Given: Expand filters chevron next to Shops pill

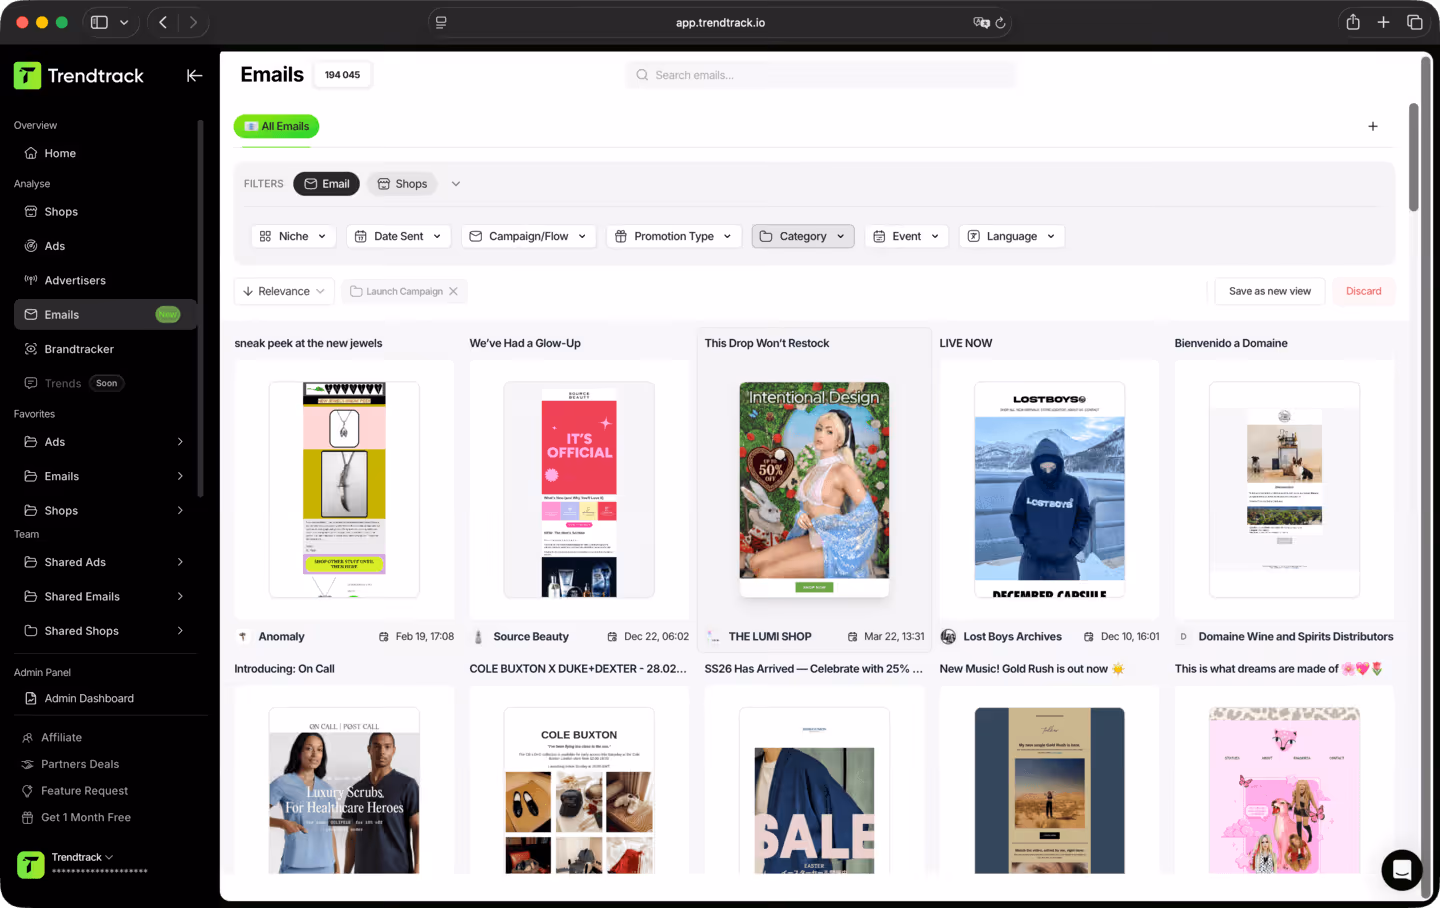Looking at the screenshot, I should (x=456, y=184).
